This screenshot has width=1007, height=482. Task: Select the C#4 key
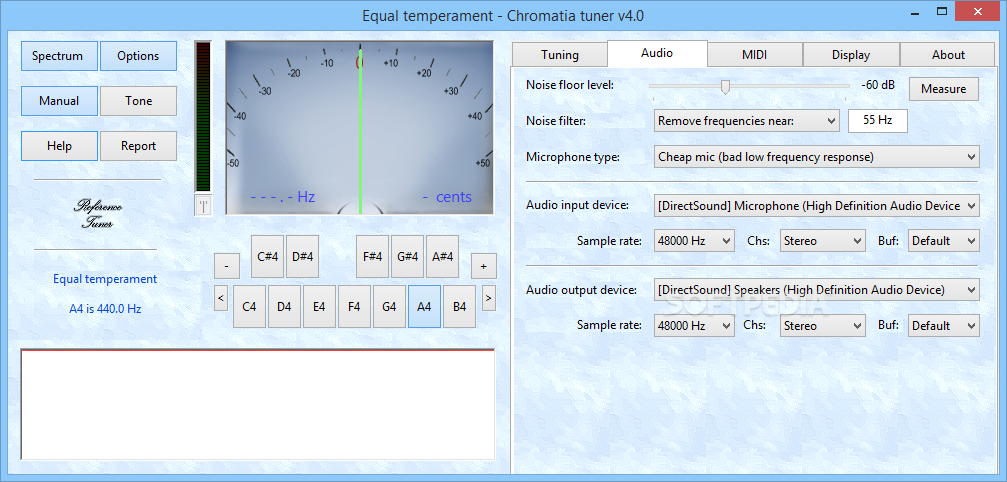click(x=267, y=256)
